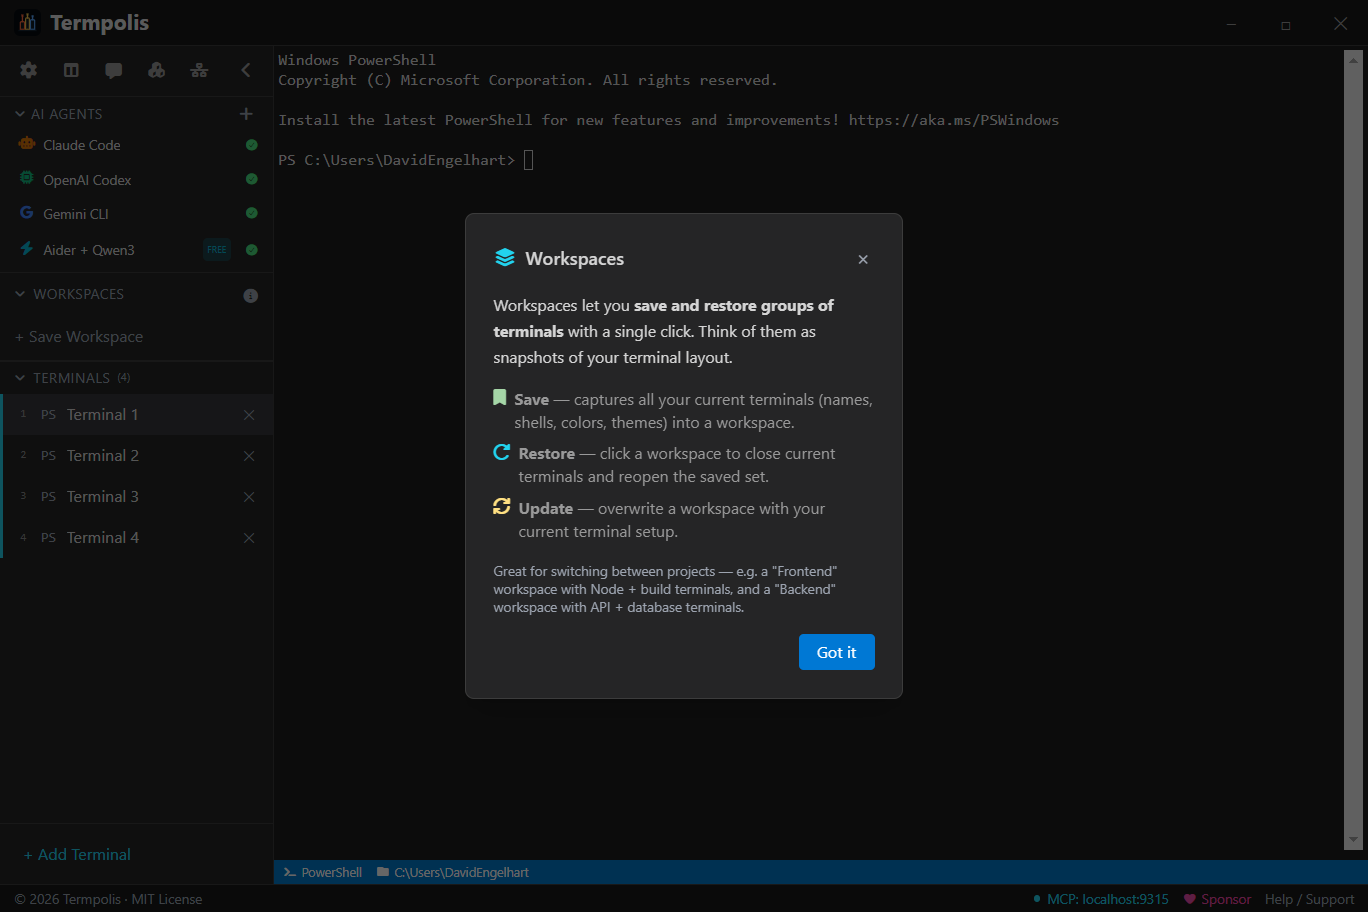The width and height of the screenshot is (1368, 912).
Task: Select the OpenAI Codex agent icon
Action: (26, 179)
